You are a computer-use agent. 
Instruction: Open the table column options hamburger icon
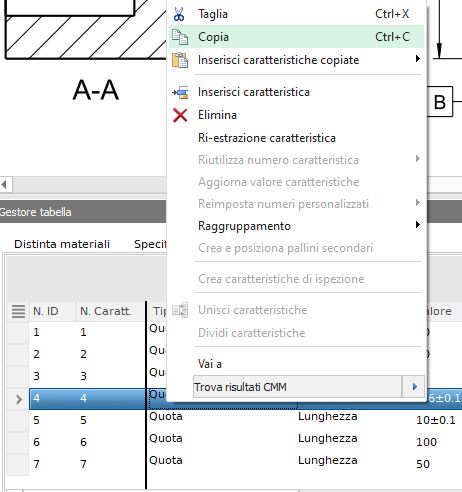coord(18,311)
